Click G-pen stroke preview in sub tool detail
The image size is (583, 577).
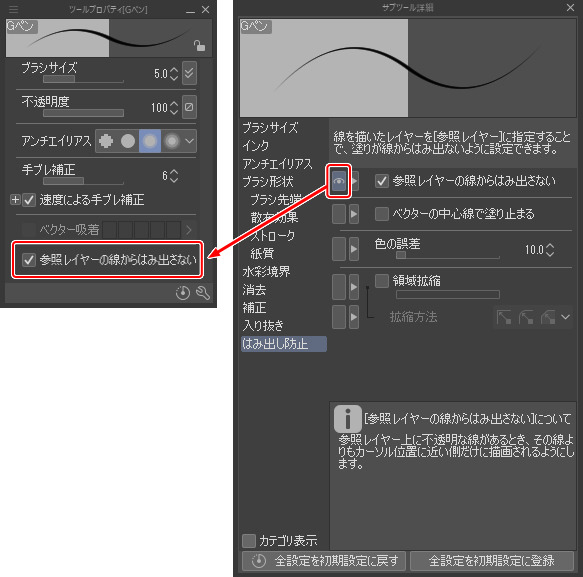pyautogui.click(x=408, y=68)
